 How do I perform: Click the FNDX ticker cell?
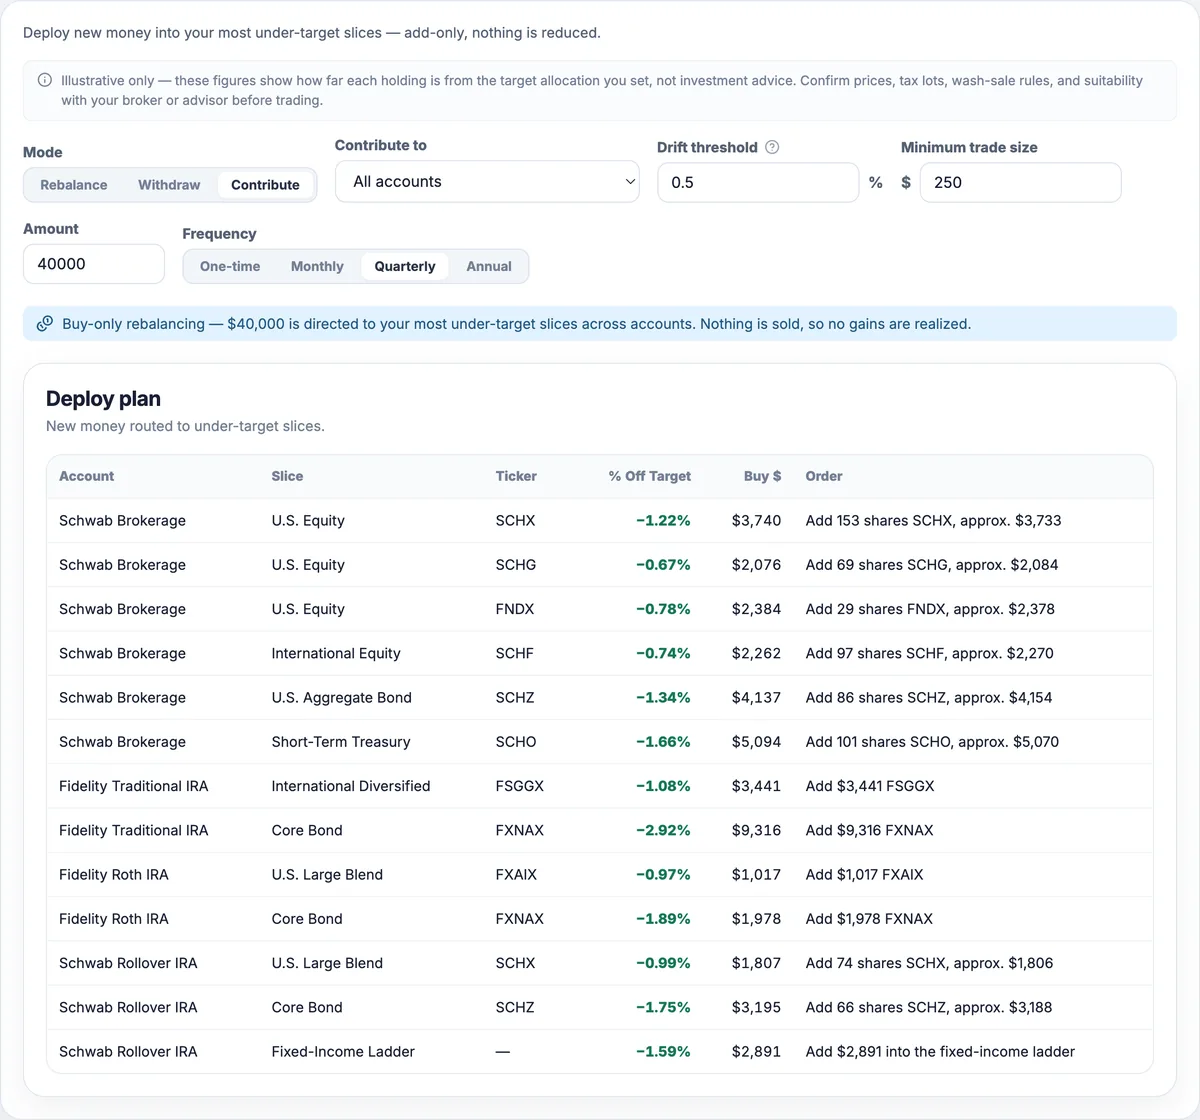tap(515, 609)
